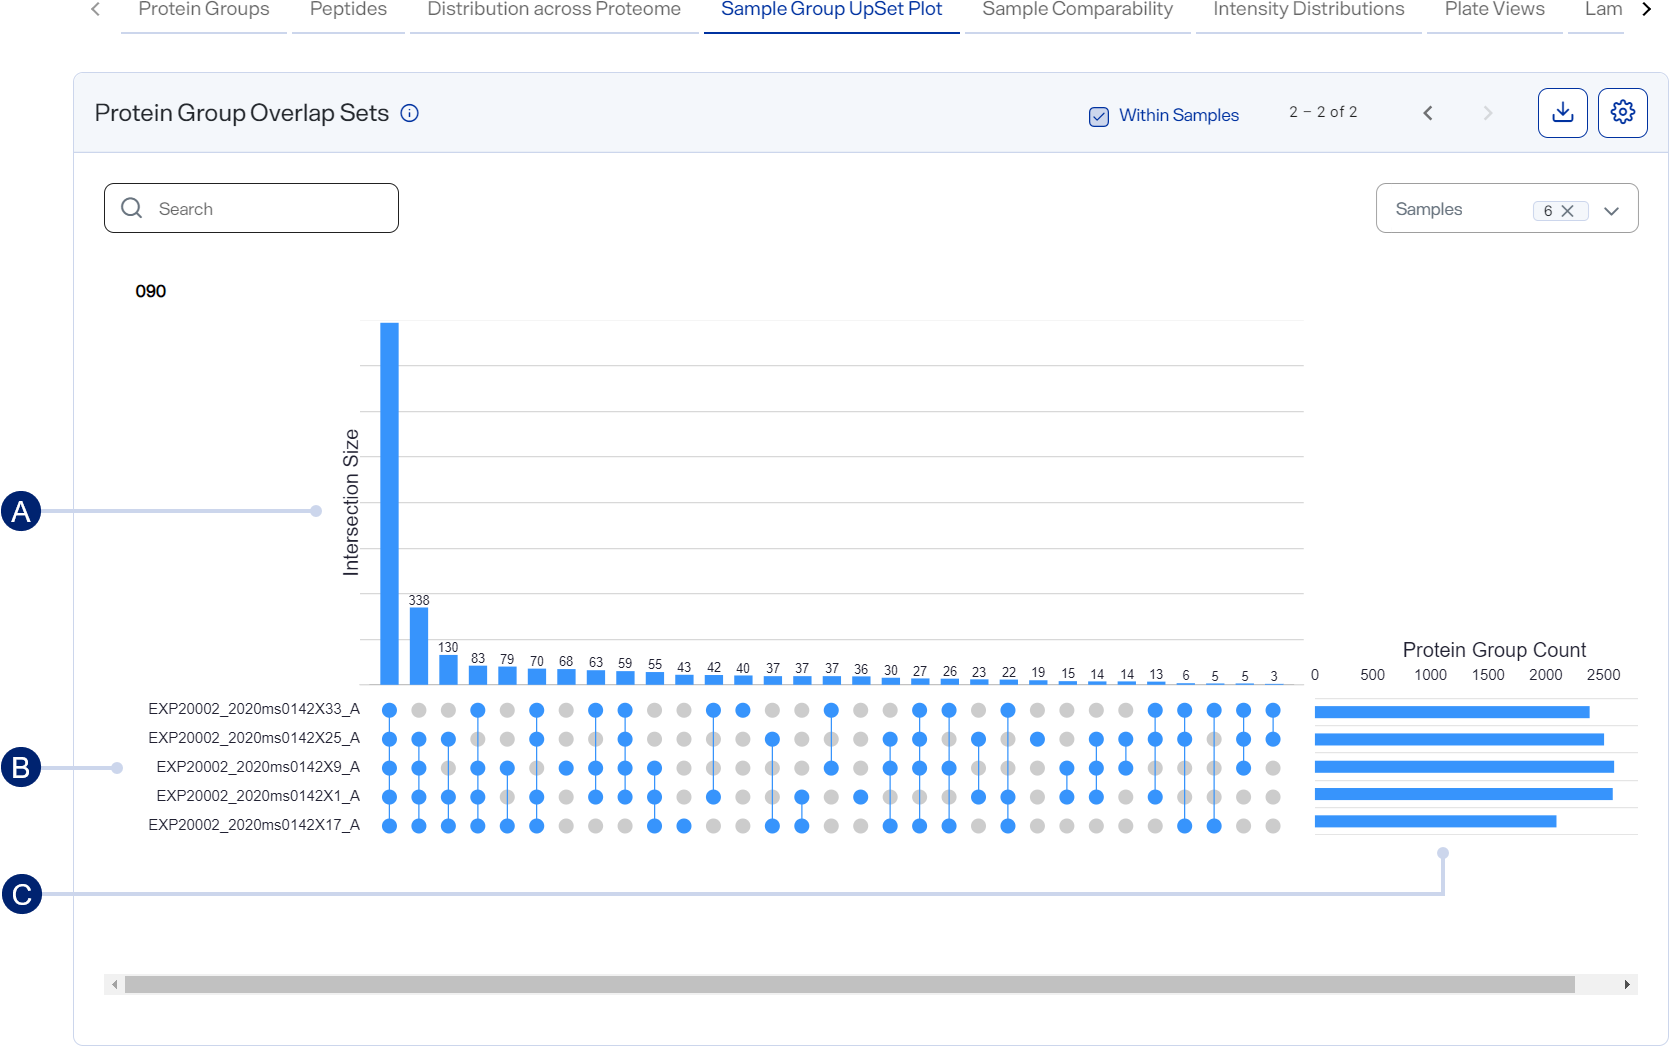Screen dimensions: 1669x1046
Task: Click protein count bar for EXP20002_2020ms0142X33_A
Action: coord(1452,712)
